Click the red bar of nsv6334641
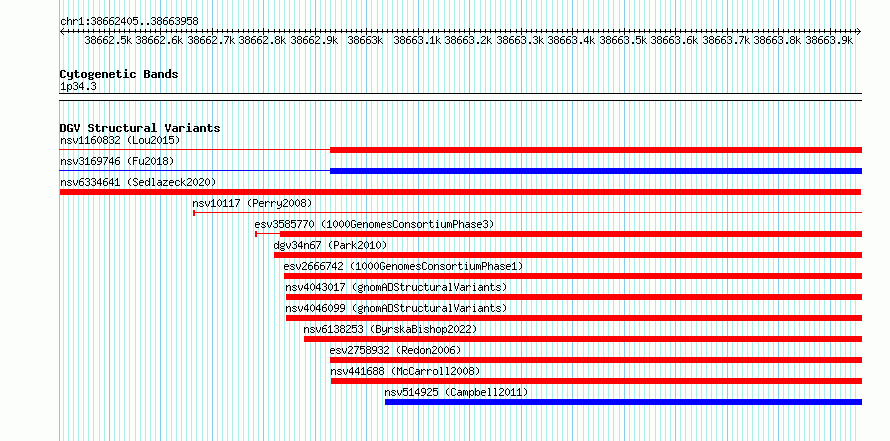890x441 pixels. click(x=460, y=192)
